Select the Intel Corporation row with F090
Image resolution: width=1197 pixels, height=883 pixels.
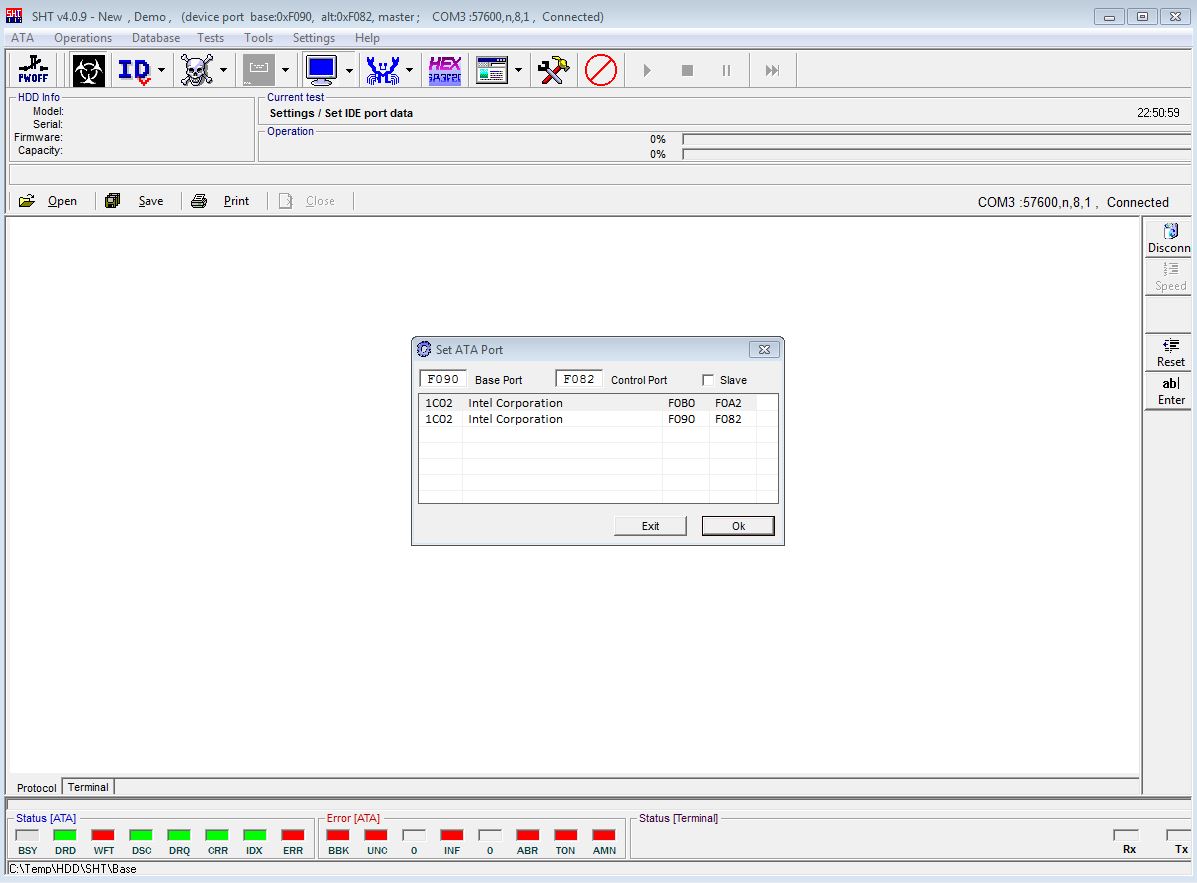pyautogui.click(x=598, y=419)
